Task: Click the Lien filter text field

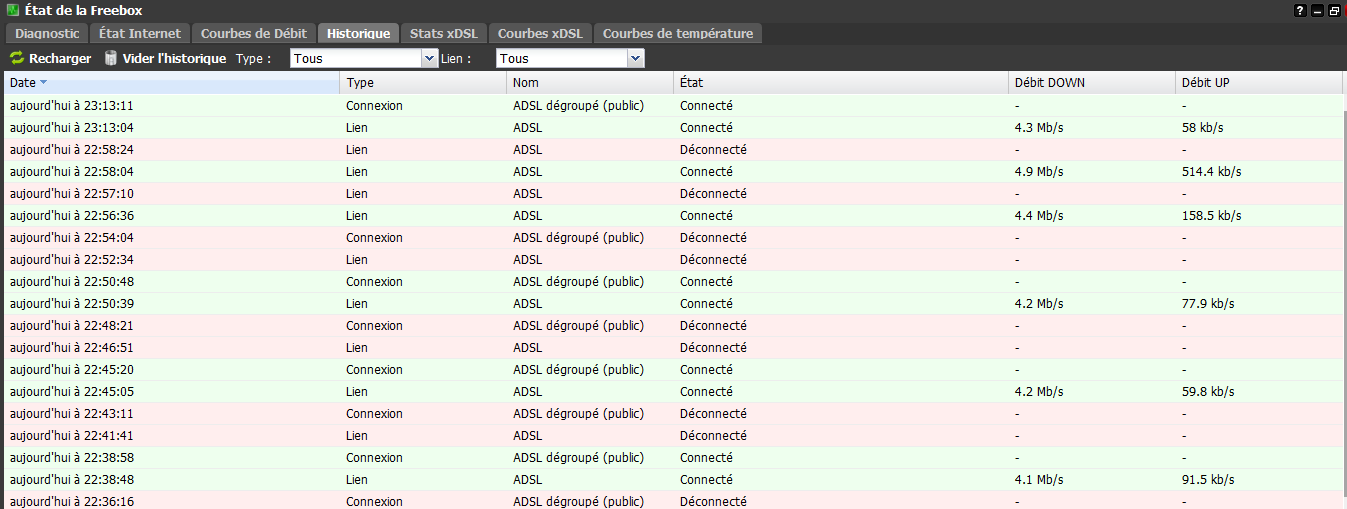Action: click(x=561, y=59)
